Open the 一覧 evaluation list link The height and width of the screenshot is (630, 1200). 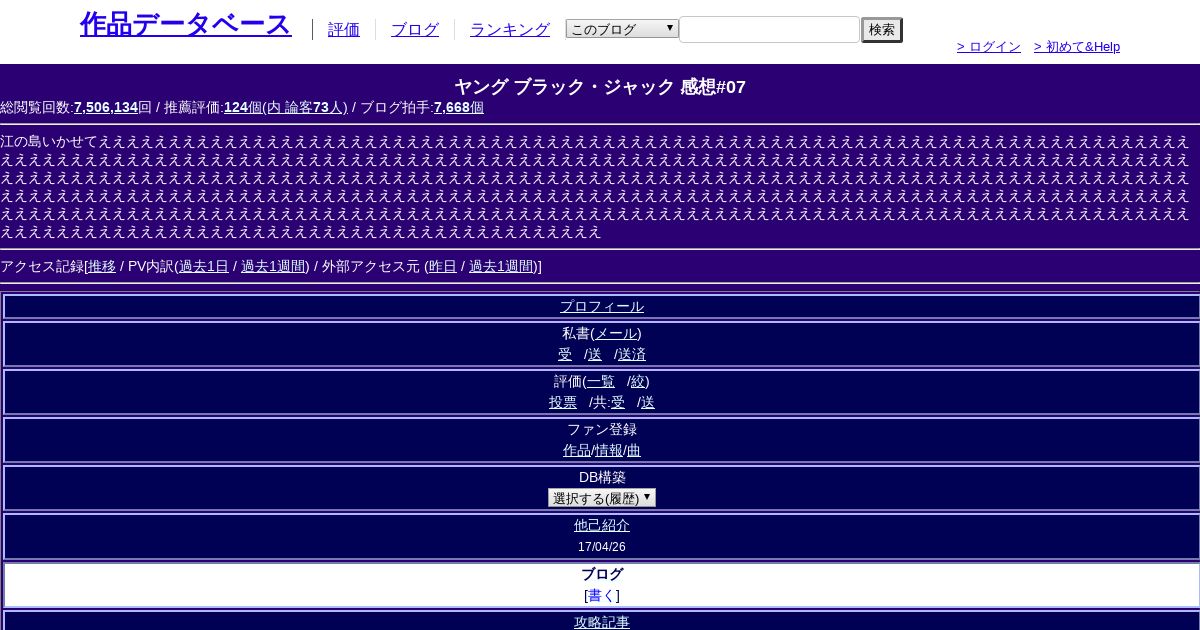click(x=601, y=381)
